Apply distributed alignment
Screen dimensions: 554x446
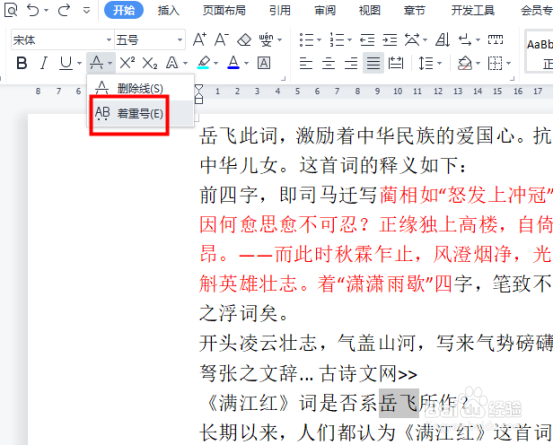396,64
